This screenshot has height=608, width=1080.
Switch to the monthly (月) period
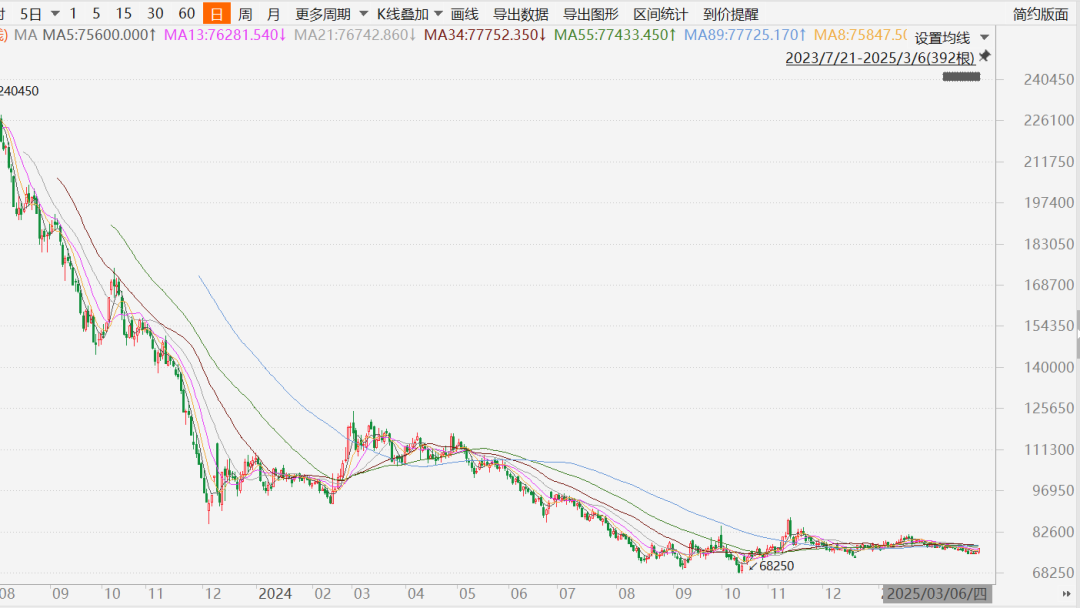pos(273,14)
